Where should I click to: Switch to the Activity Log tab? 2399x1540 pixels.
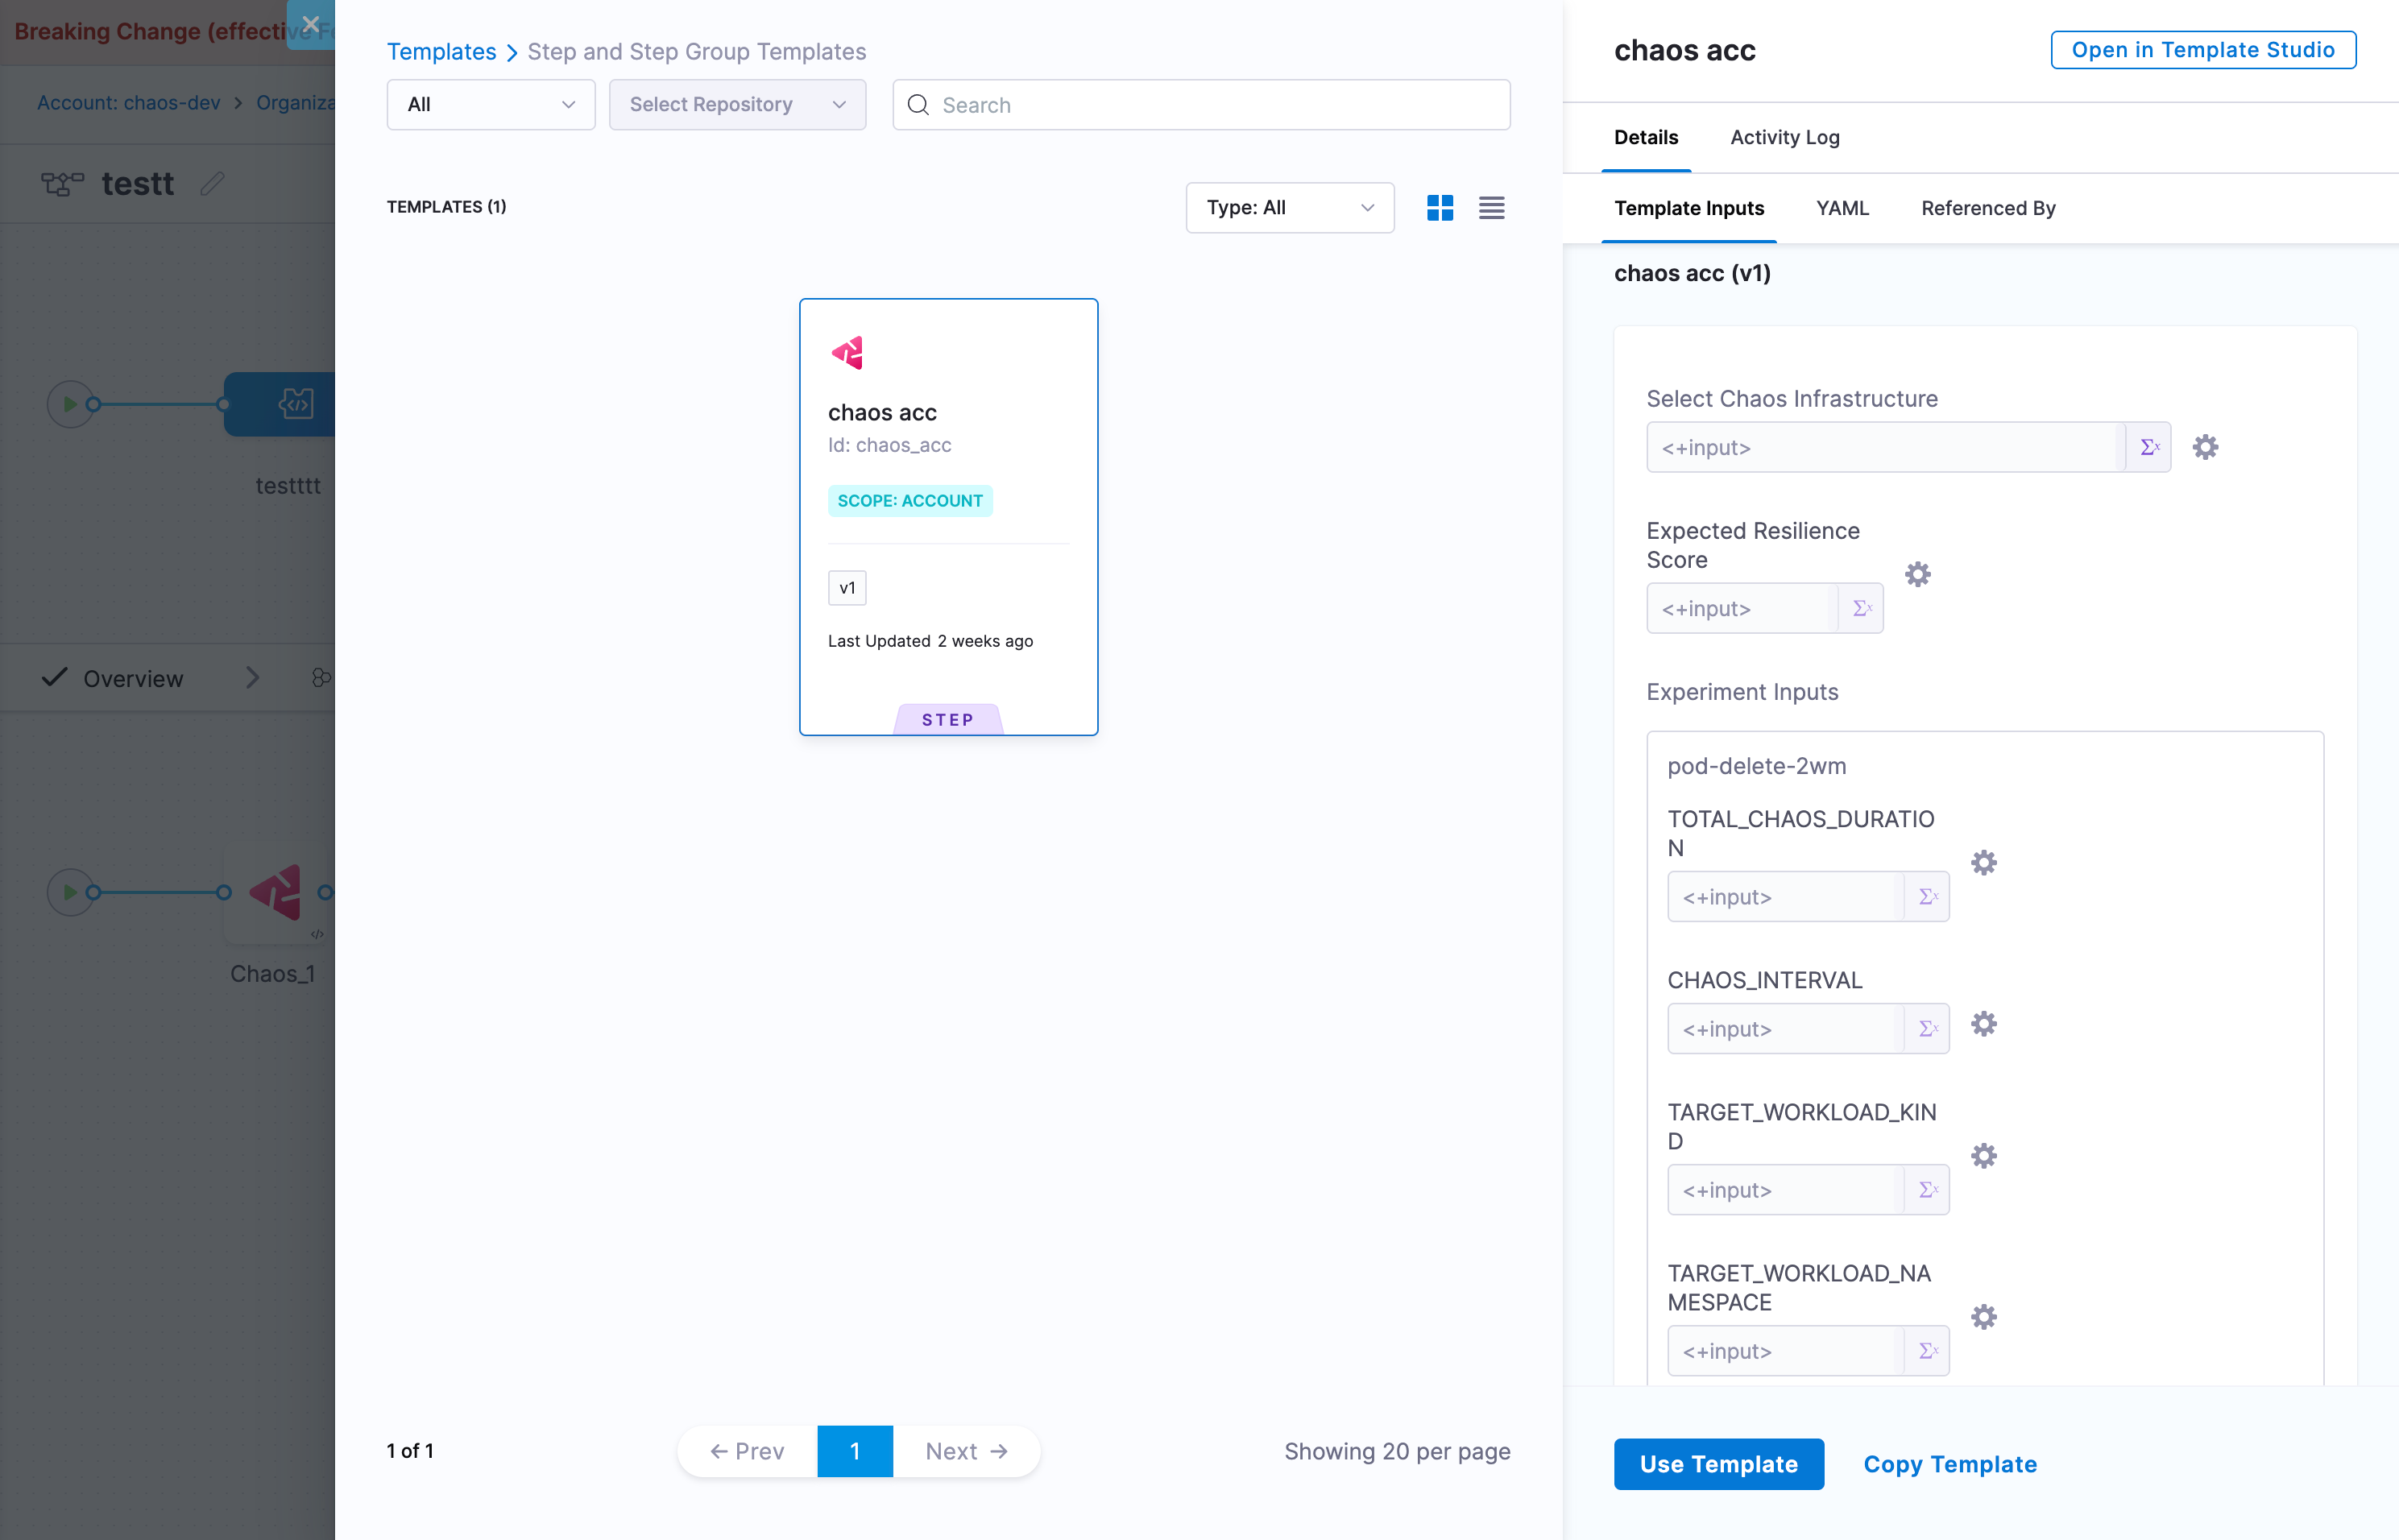(x=1784, y=137)
